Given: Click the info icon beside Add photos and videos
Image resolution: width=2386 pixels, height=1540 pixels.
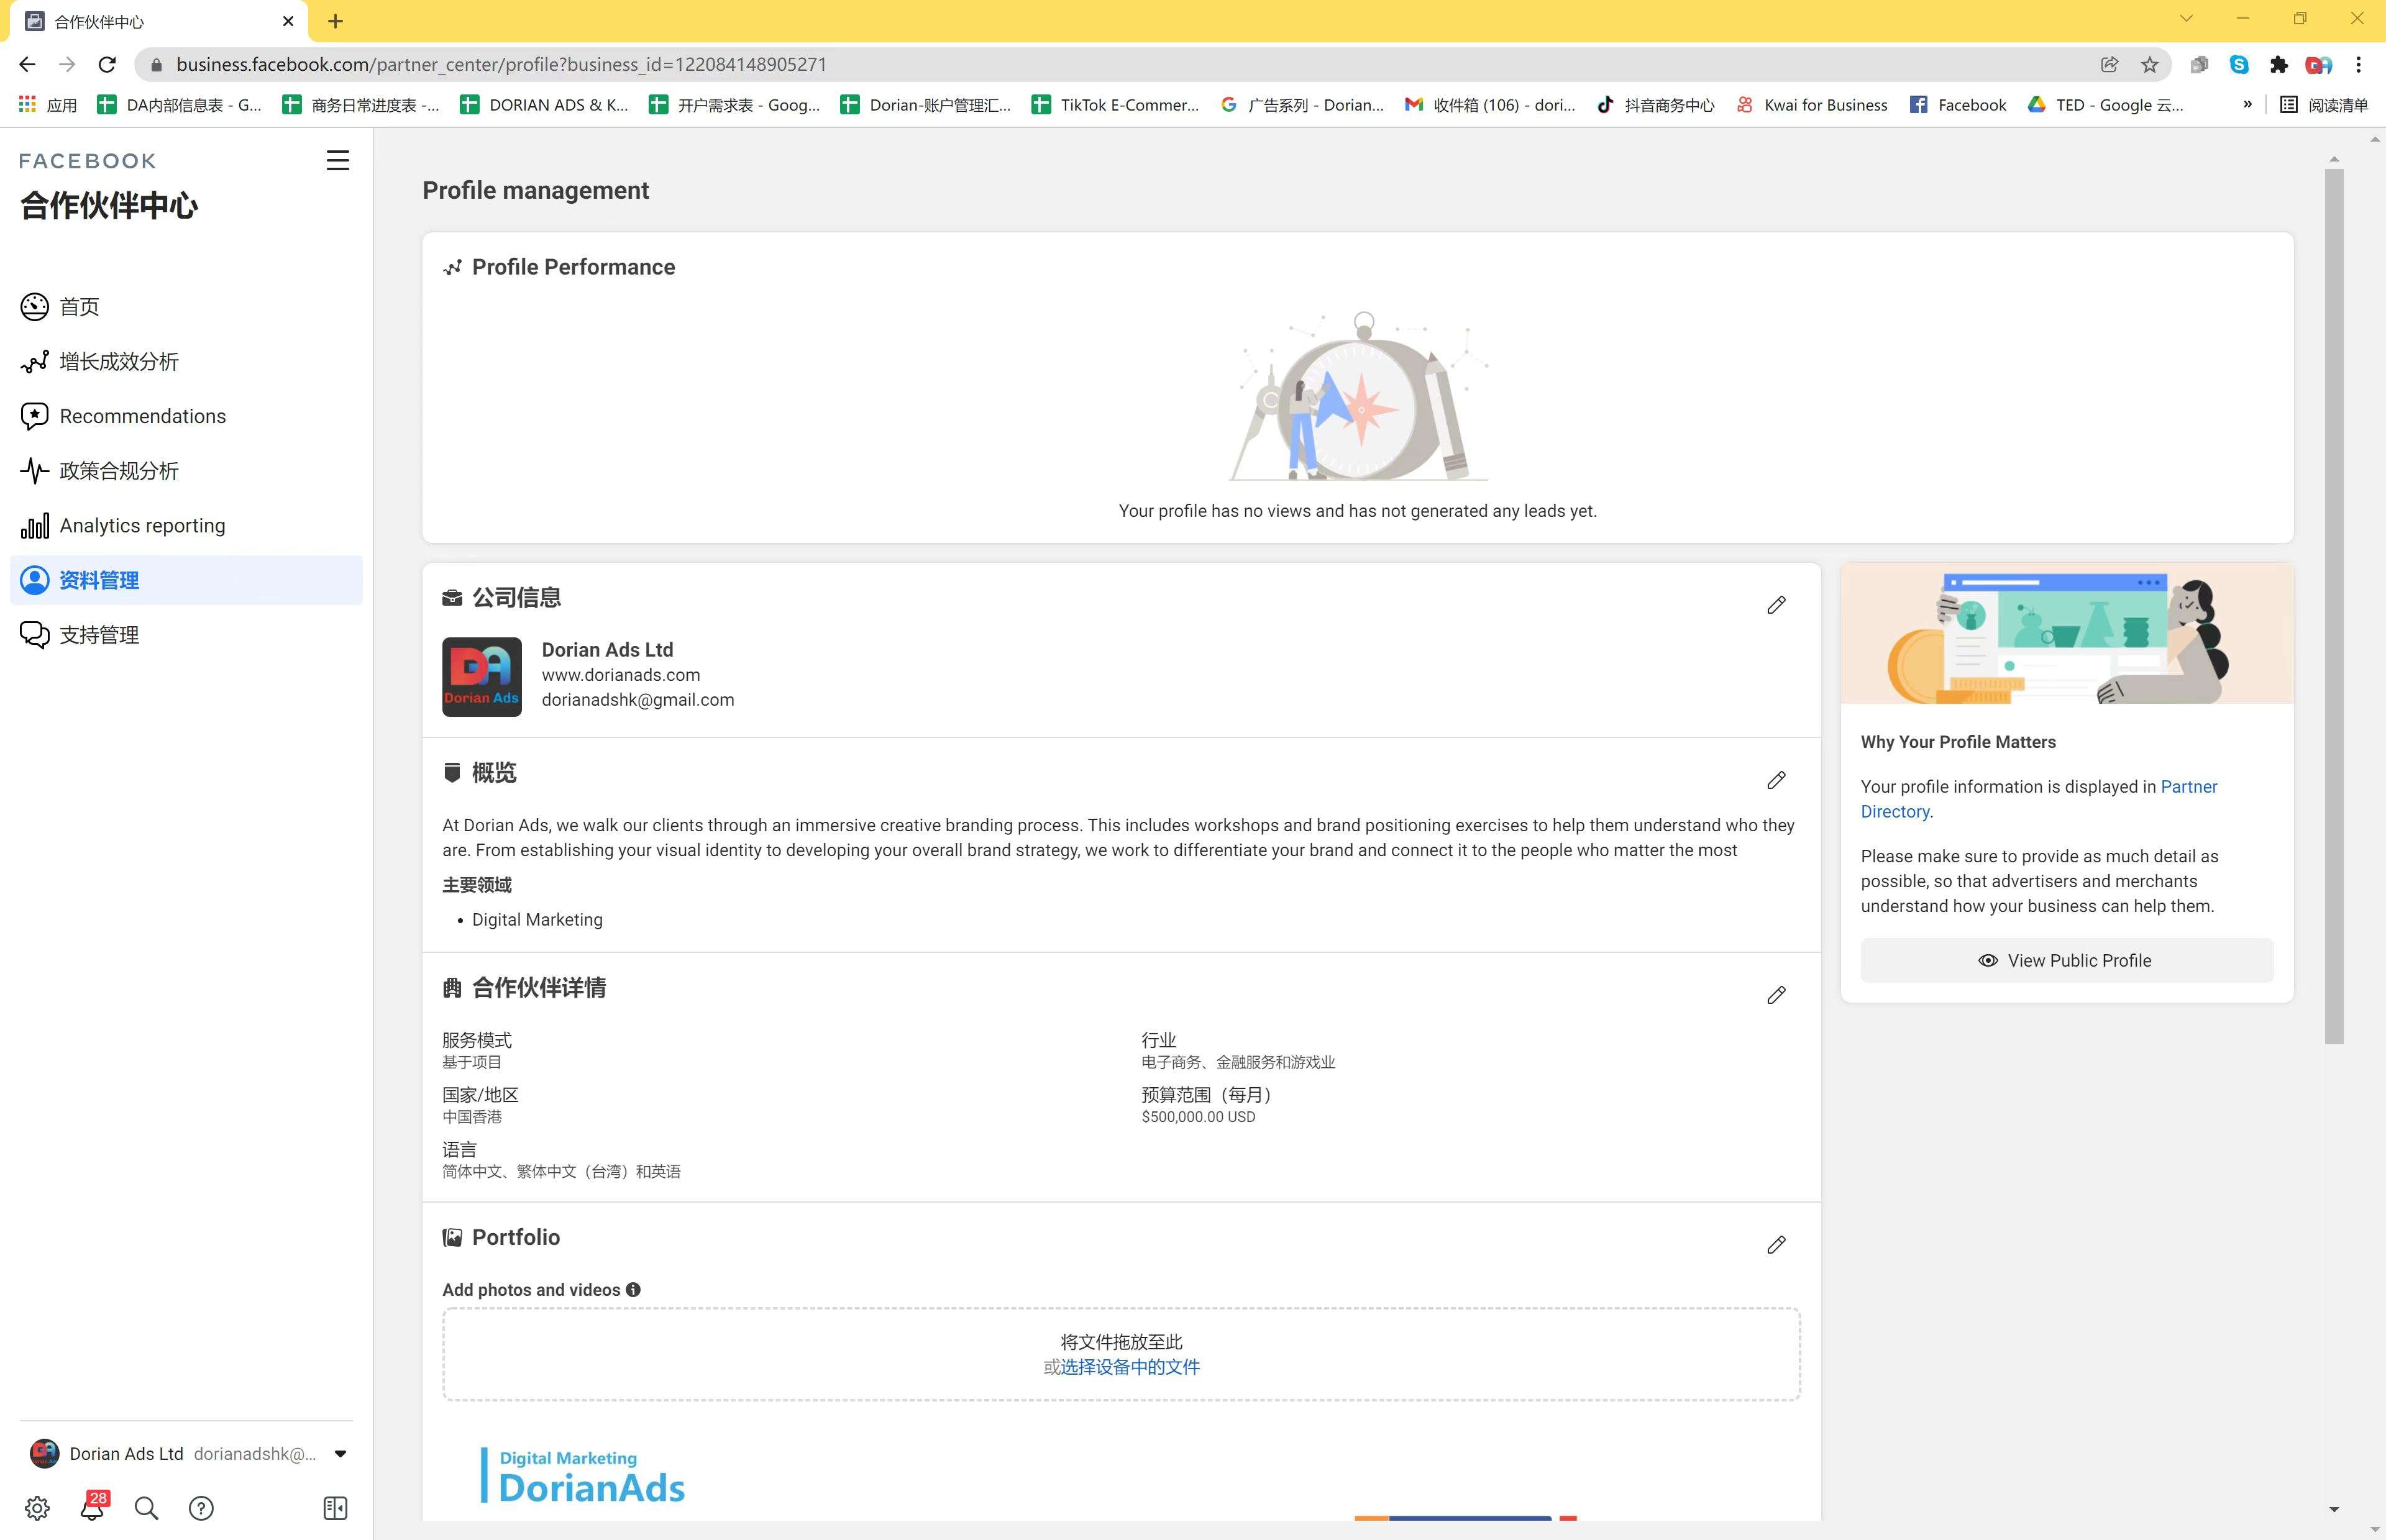Looking at the screenshot, I should pos(633,1290).
